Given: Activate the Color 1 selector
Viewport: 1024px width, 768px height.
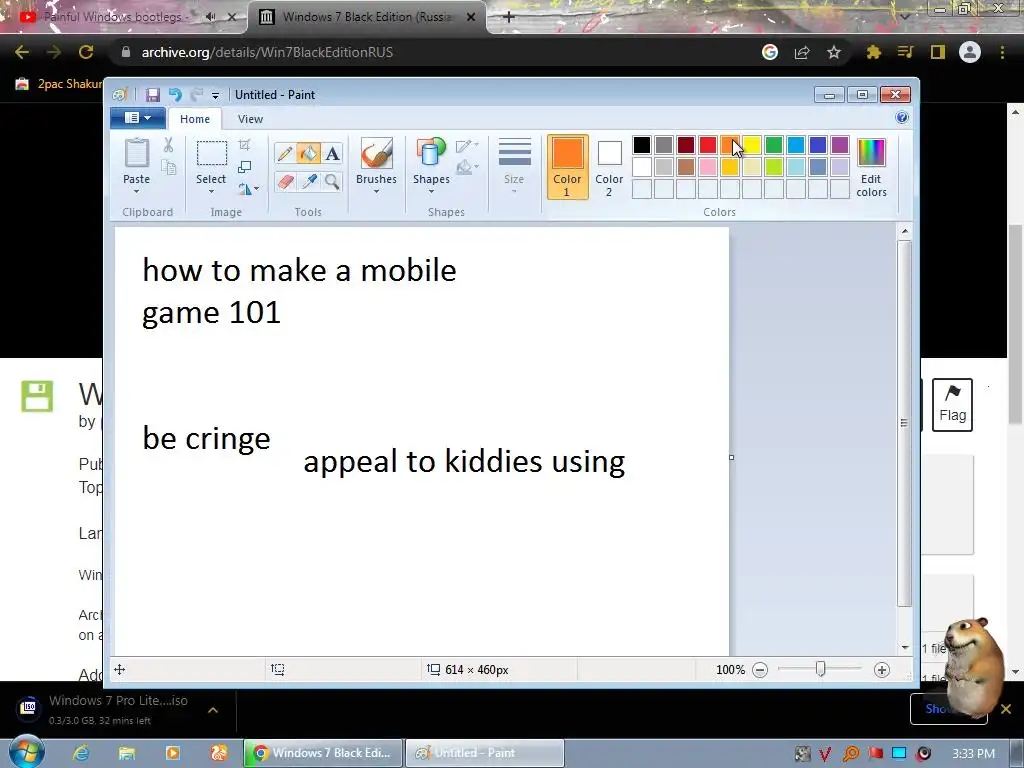Looking at the screenshot, I should tap(567, 167).
